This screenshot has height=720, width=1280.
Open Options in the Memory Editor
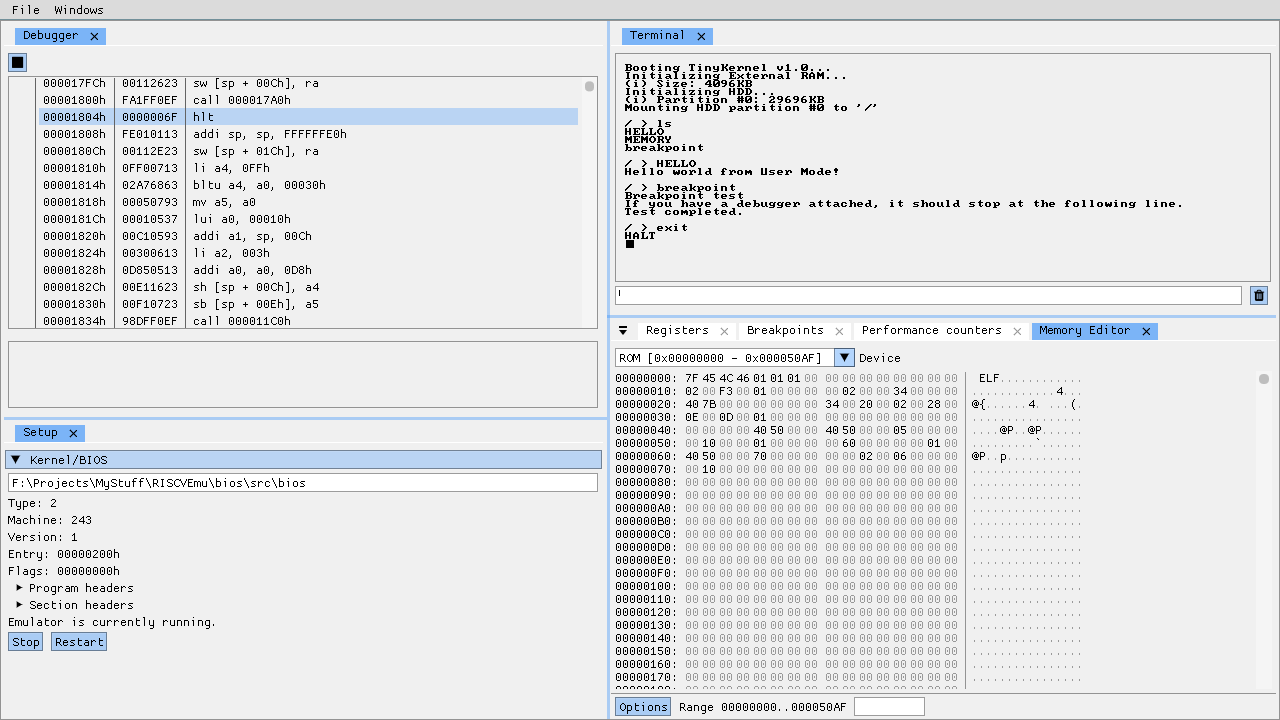point(642,706)
